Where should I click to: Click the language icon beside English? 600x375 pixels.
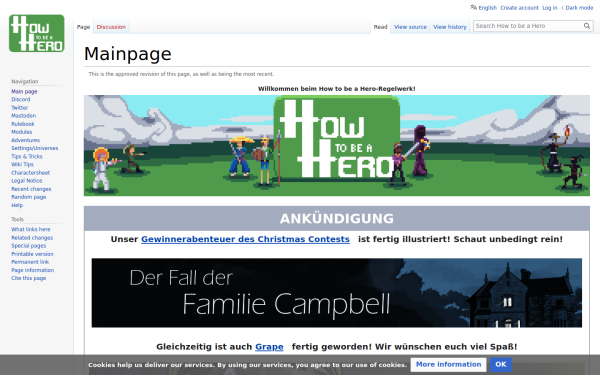(x=474, y=7)
